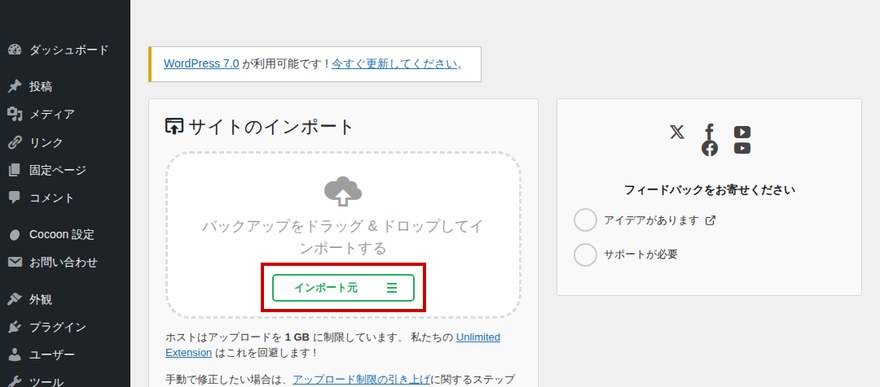The width and height of the screenshot is (880, 387).
Task: Click the chain icon beside リンク
Action: click(15, 142)
